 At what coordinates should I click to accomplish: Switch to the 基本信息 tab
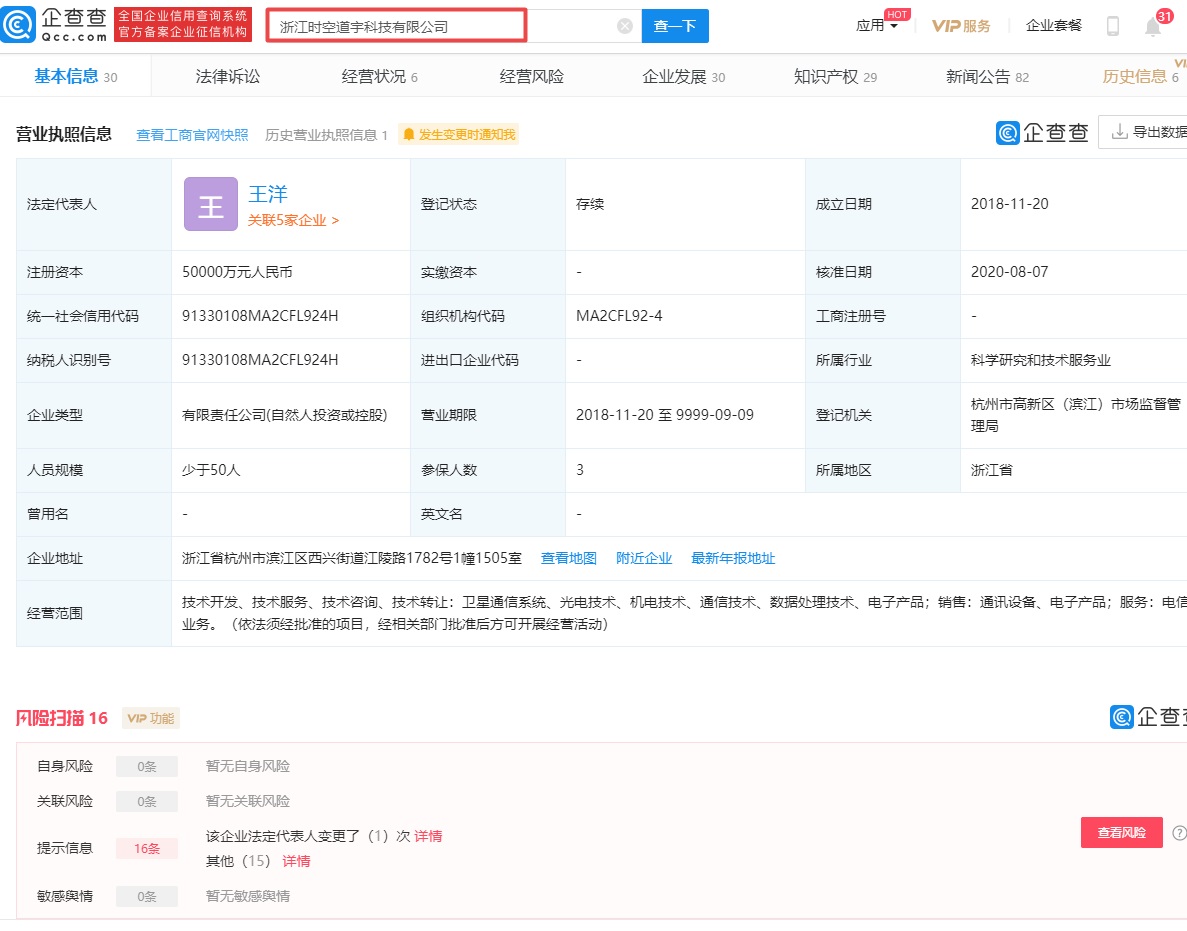point(76,76)
